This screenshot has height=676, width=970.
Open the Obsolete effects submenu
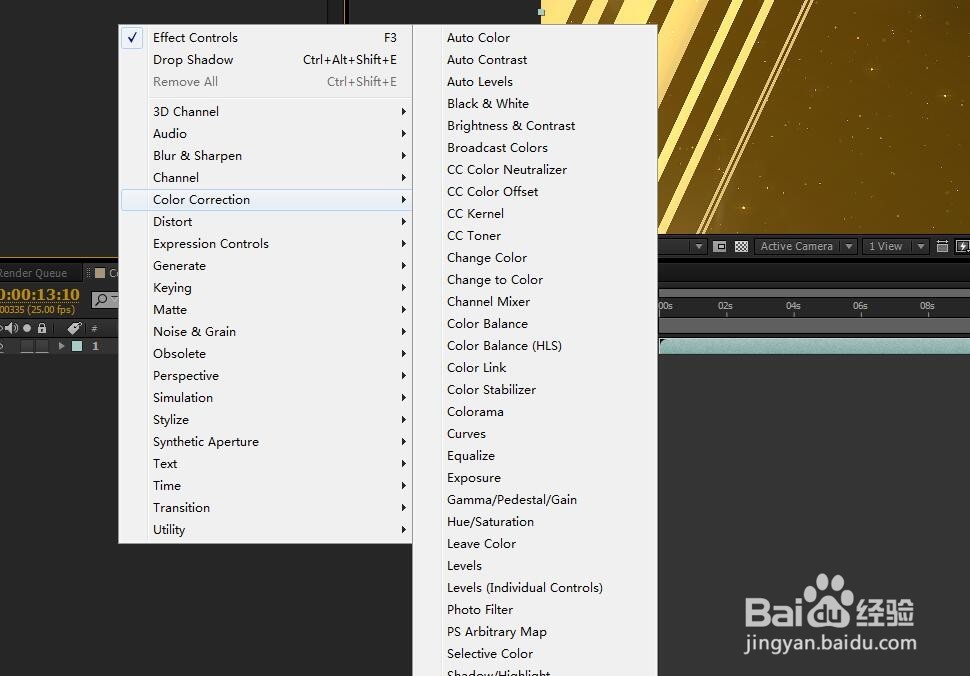point(266,354)
